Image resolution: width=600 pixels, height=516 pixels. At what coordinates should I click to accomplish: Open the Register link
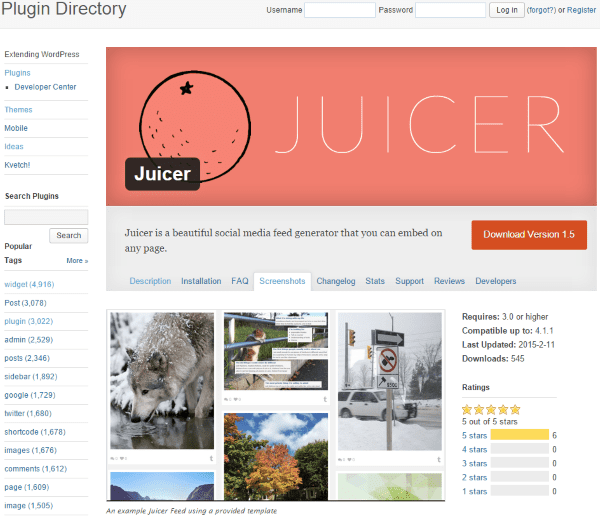coord(581,10)
